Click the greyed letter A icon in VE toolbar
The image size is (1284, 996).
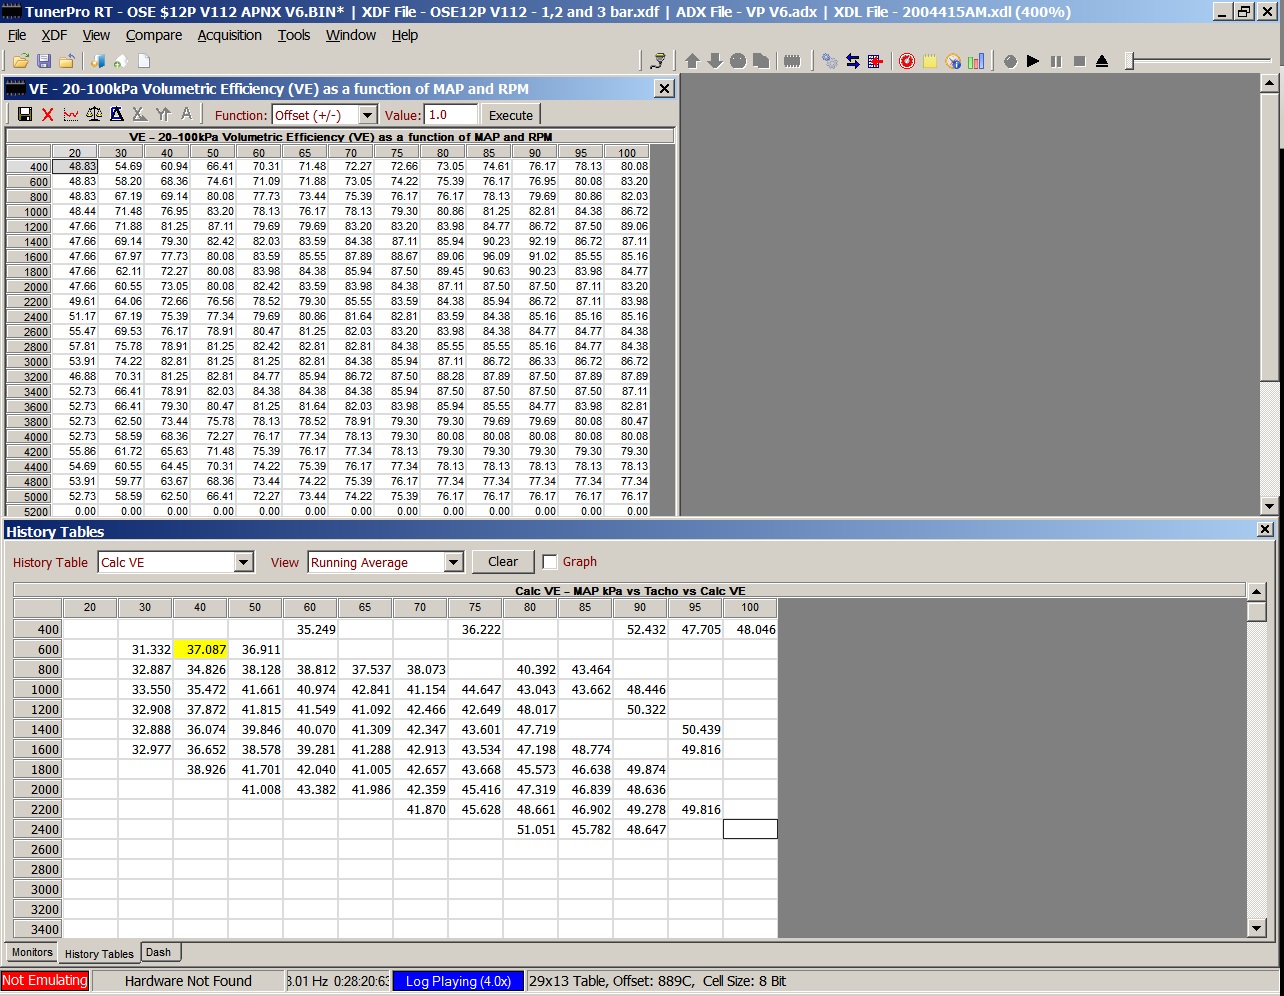(x=186, y=115)
